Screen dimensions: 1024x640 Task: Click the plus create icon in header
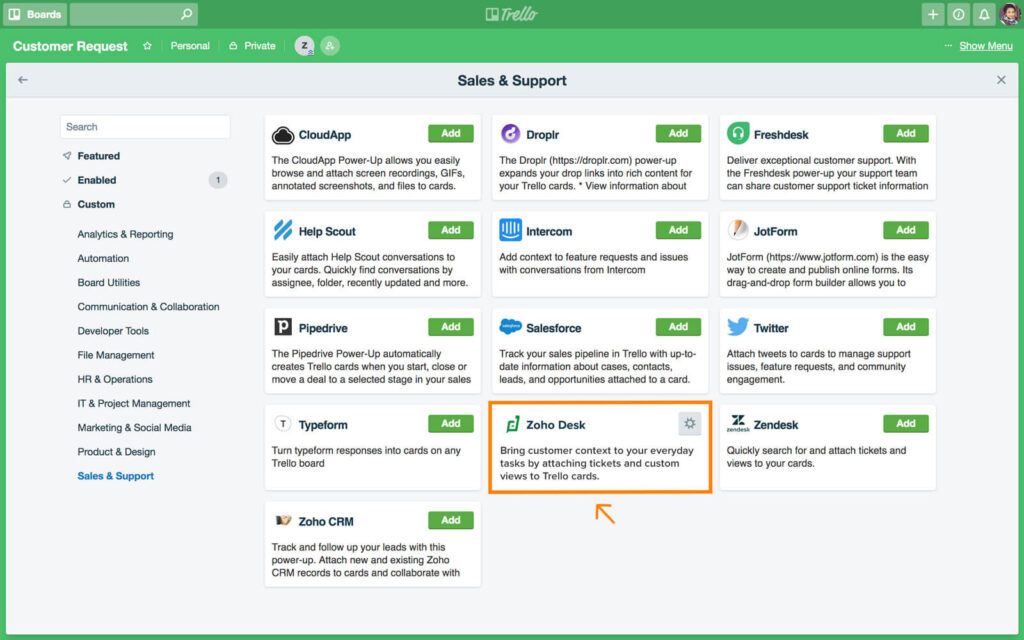click(x=933, y=14)
